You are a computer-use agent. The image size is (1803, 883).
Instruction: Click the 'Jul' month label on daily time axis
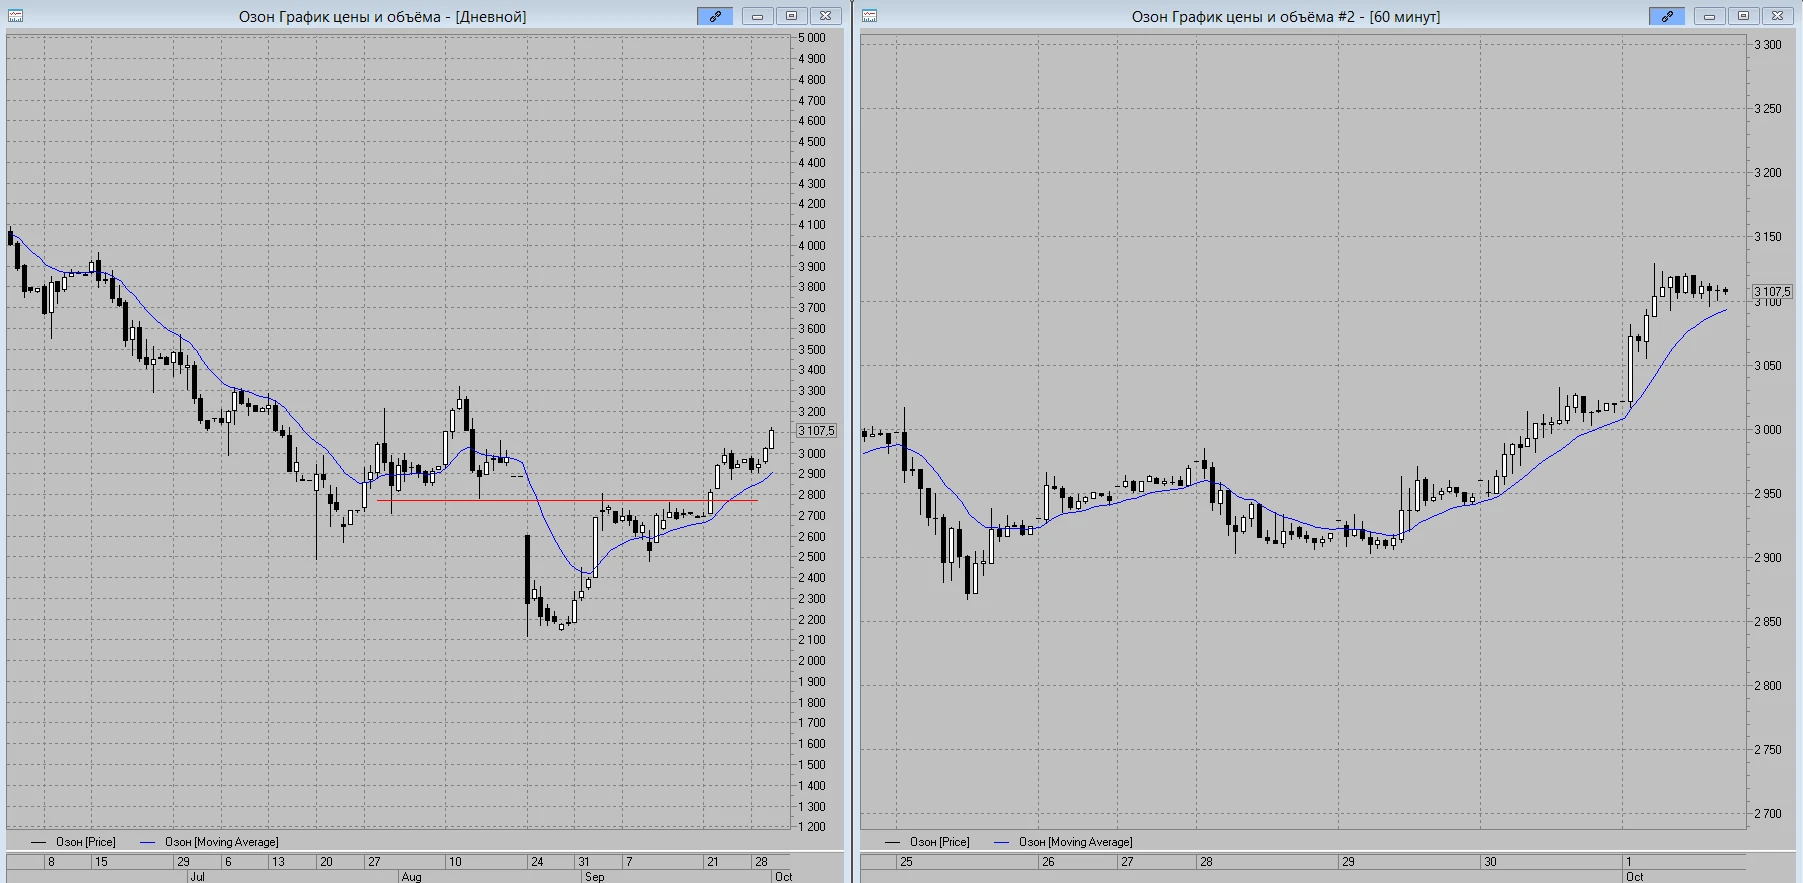pyautogui.click(x=197, y=876)
